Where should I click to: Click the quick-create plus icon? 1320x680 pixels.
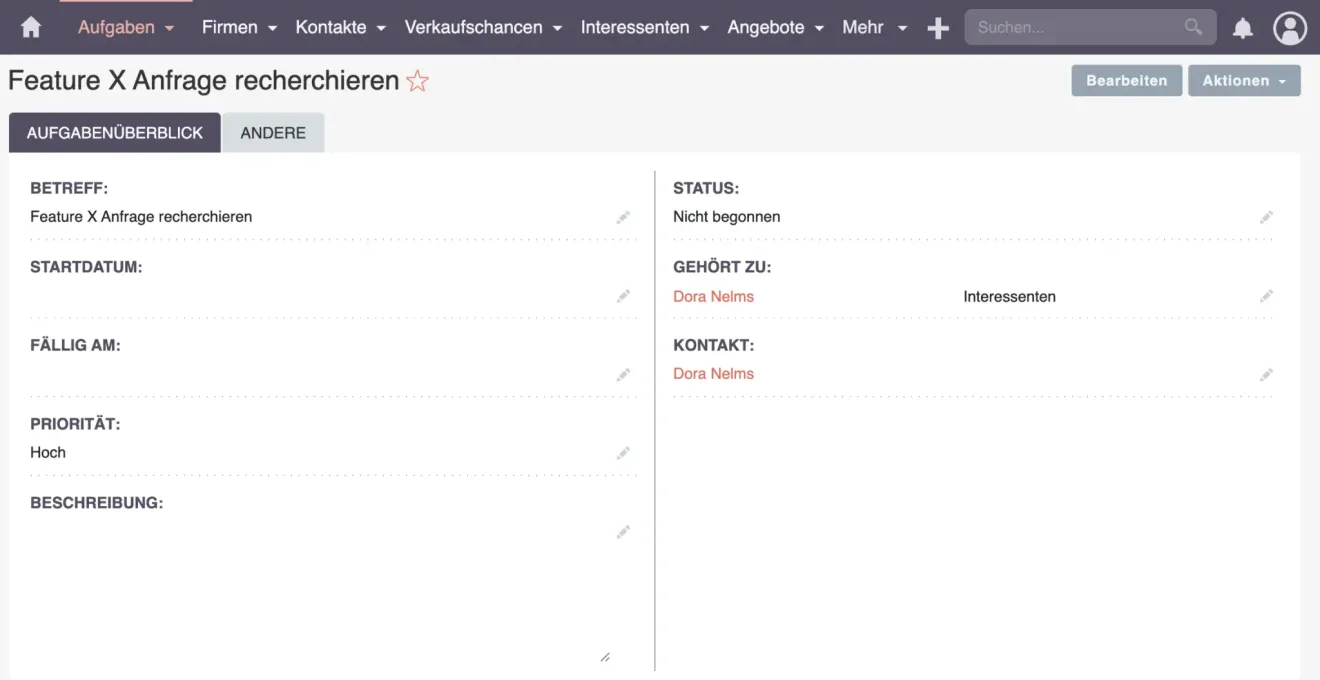click(x=938, y=27)
